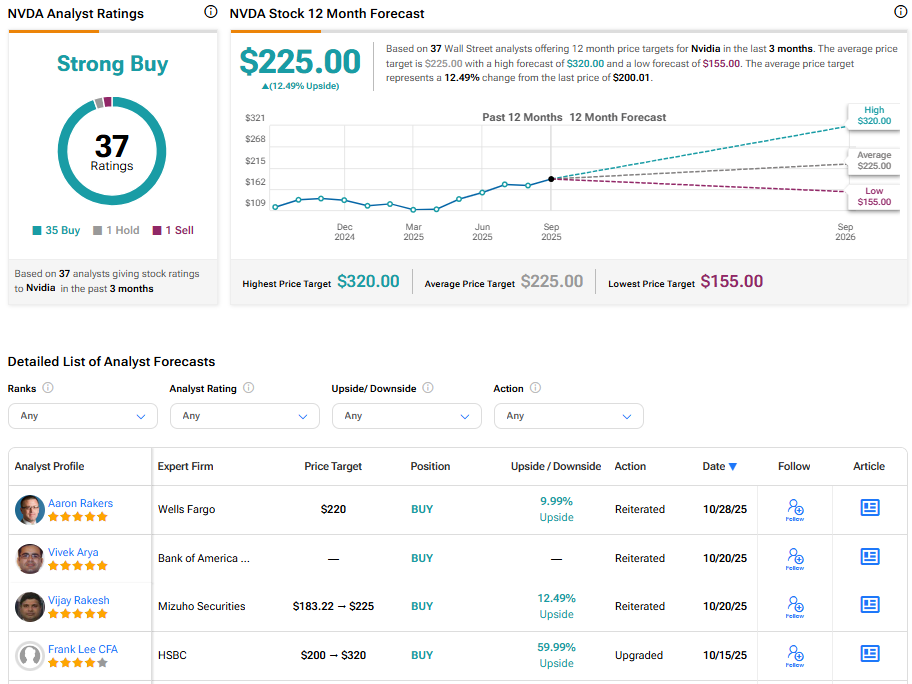Open the article for Wells Fargo rating
This screenshot has width=912, height=684.
[869, 508]
